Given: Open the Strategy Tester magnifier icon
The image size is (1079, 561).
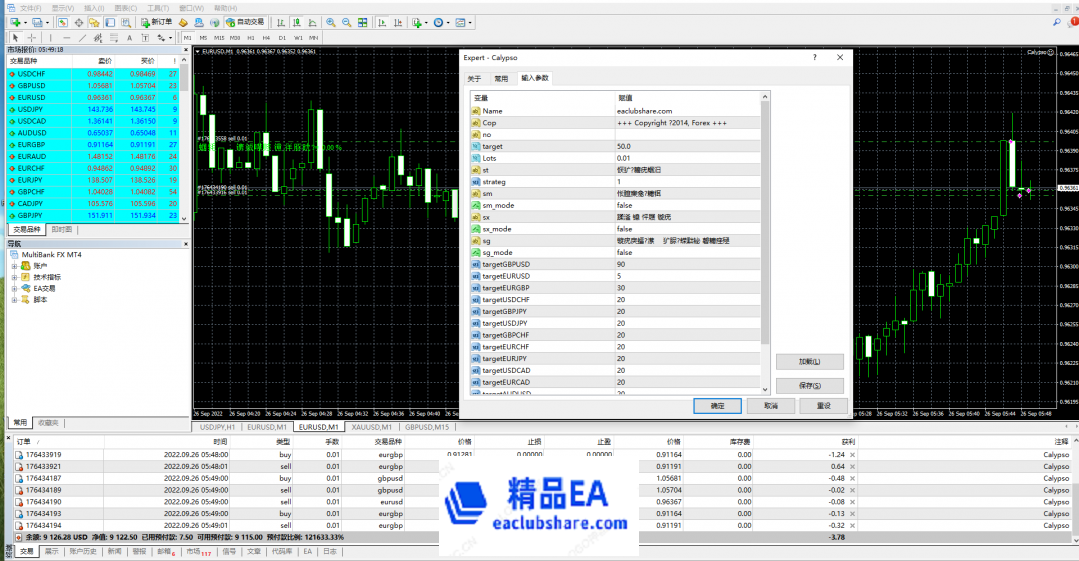Looking at the screenshot, I should (x=126, y=23).
